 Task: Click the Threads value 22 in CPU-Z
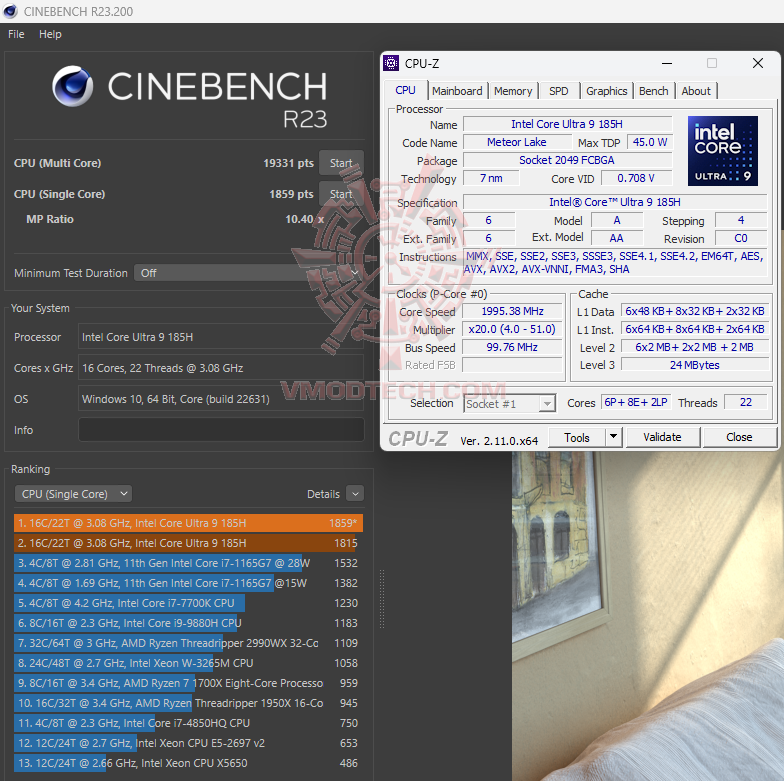pos(746,402)
